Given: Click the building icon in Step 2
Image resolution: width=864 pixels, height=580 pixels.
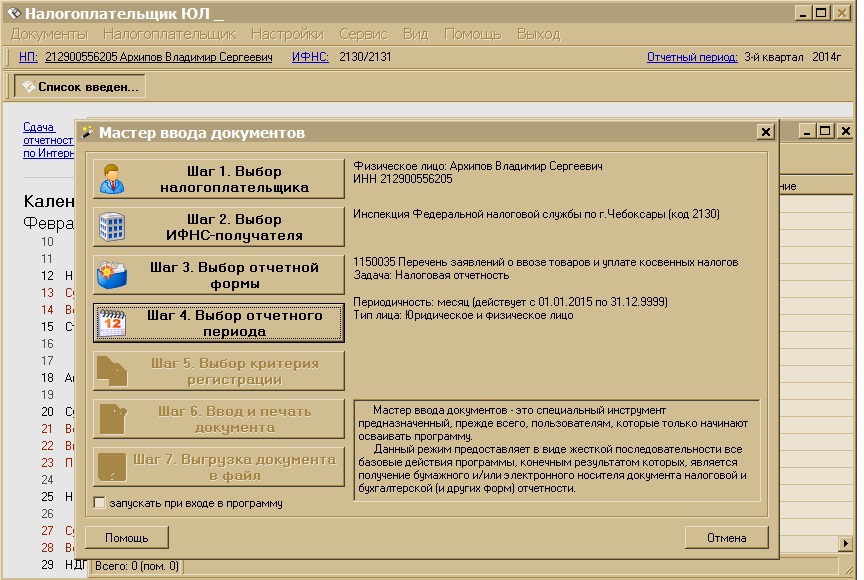Looking at the screenshot, I should (111, 228).
